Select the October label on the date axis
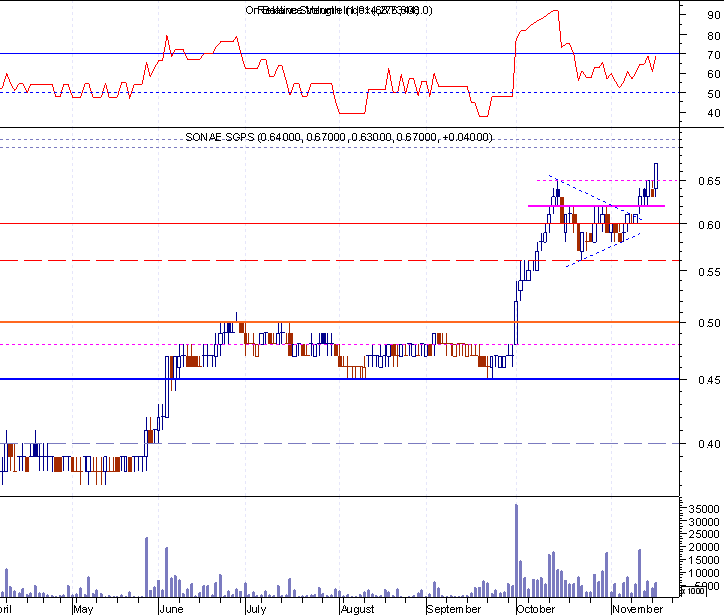 point(536,609)
